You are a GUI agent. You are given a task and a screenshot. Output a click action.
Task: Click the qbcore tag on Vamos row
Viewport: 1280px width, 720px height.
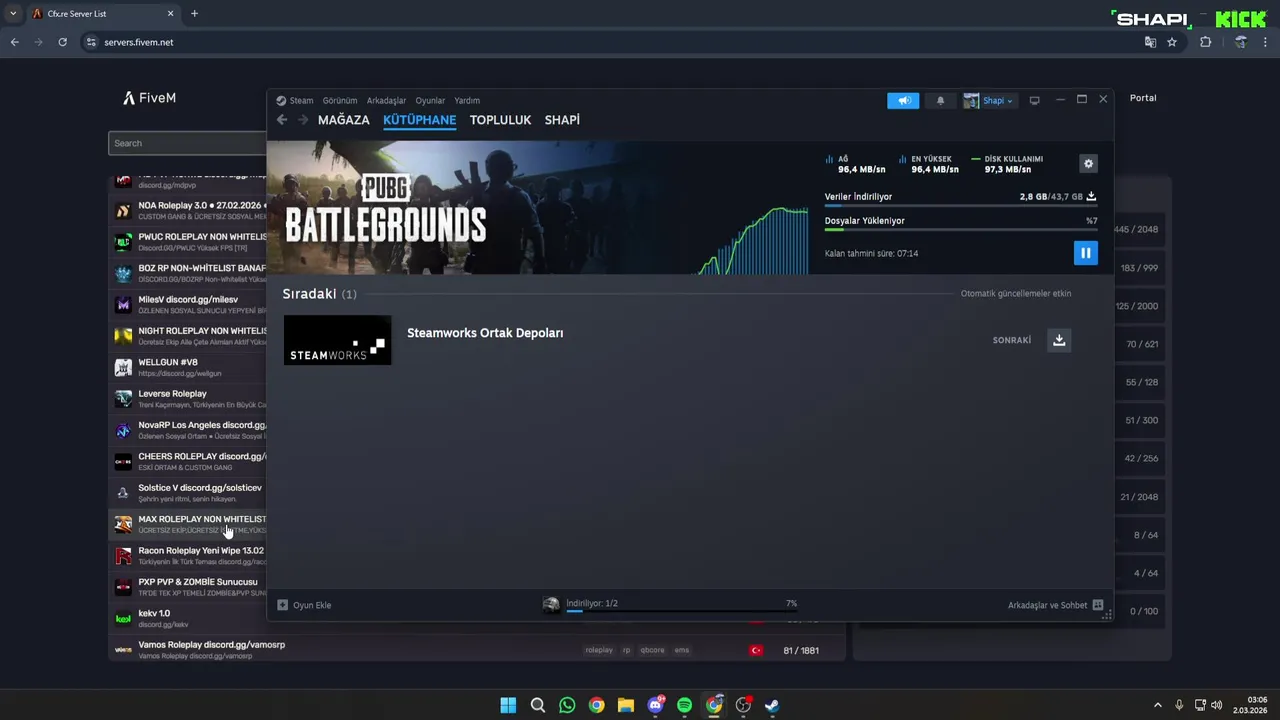[x=652, y=650]
